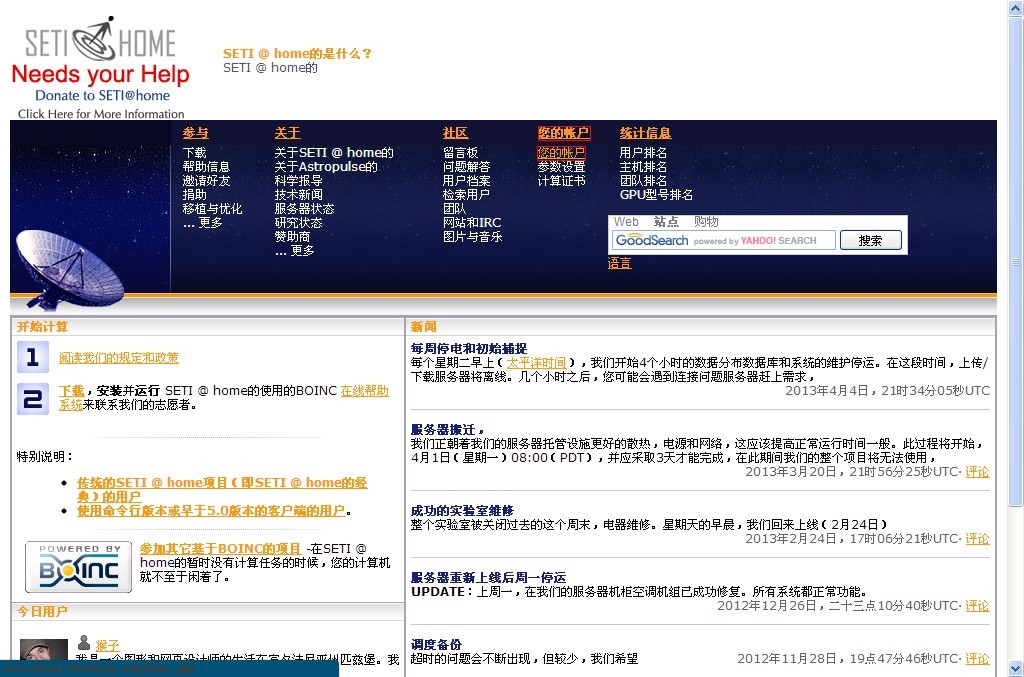Click the user icon beside 猴子
The width and height of the screenshot is (1024, 677).
84,643
